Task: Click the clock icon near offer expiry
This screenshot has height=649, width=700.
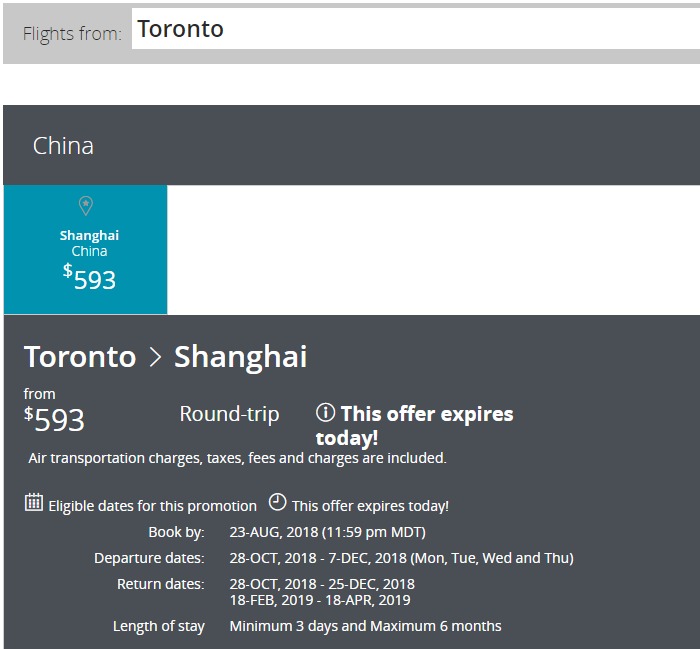Action: 277,502
